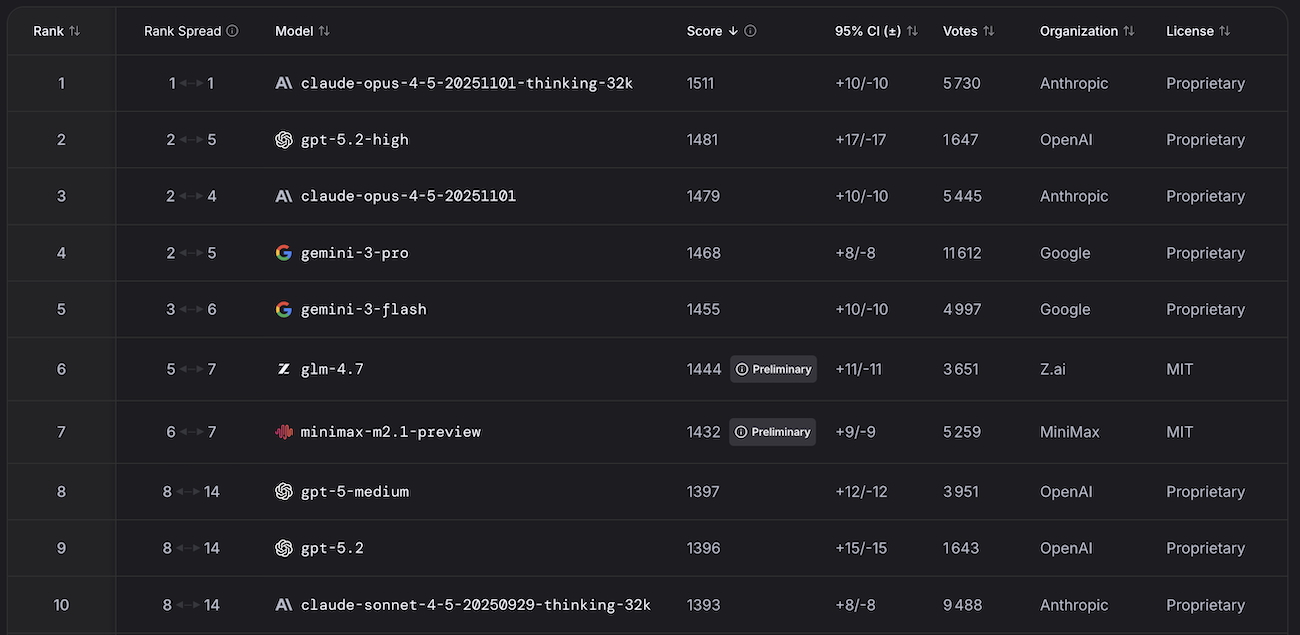Toggle Score descending sort arrow

(733, 31)
